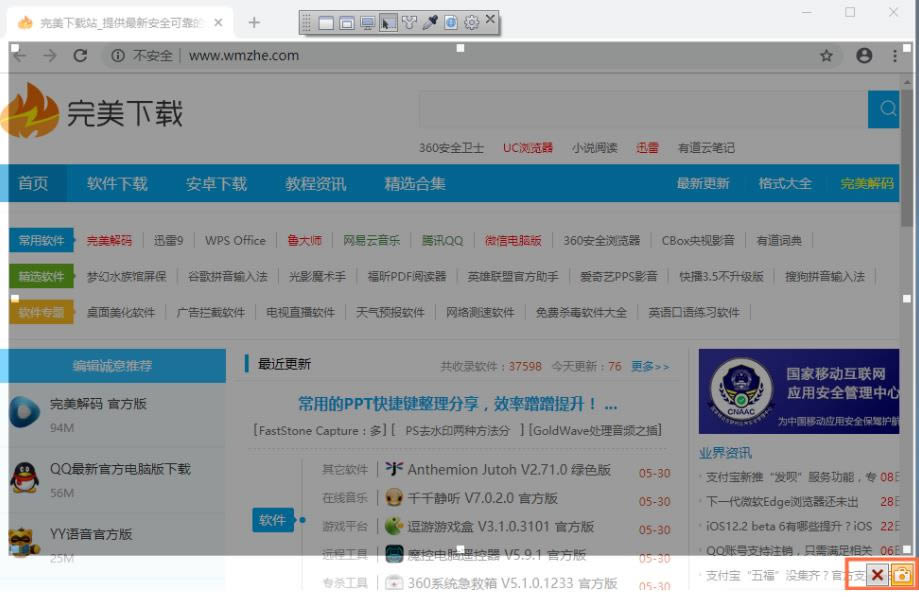
Task: Open the capture toolbar settings gear
Action: click(471, 23)
